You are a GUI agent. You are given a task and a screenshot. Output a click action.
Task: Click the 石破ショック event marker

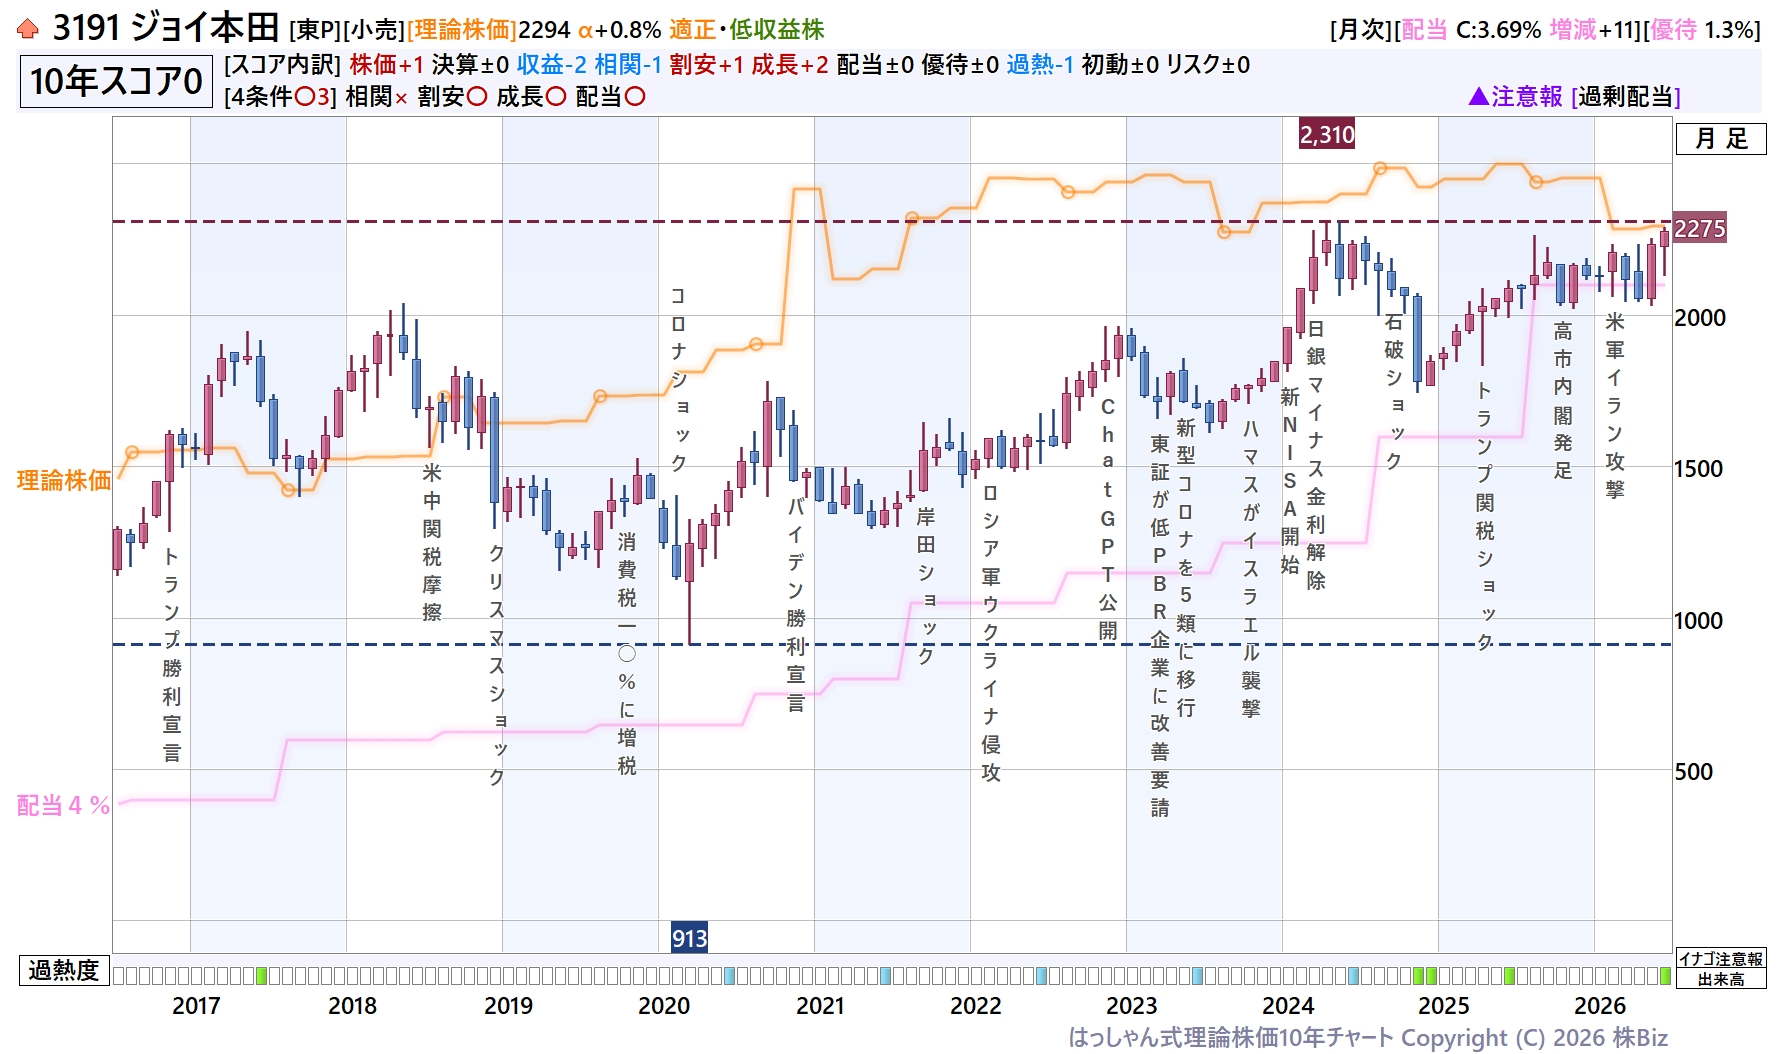pos(1394,392)
